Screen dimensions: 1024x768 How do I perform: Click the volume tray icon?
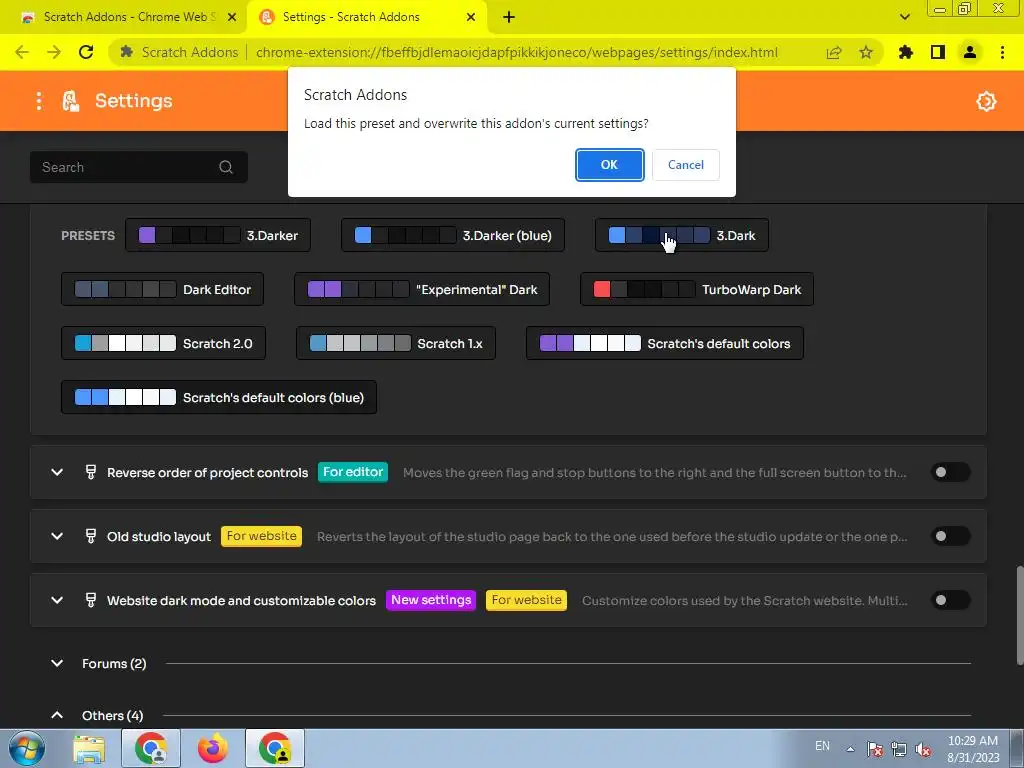[923, 749]
